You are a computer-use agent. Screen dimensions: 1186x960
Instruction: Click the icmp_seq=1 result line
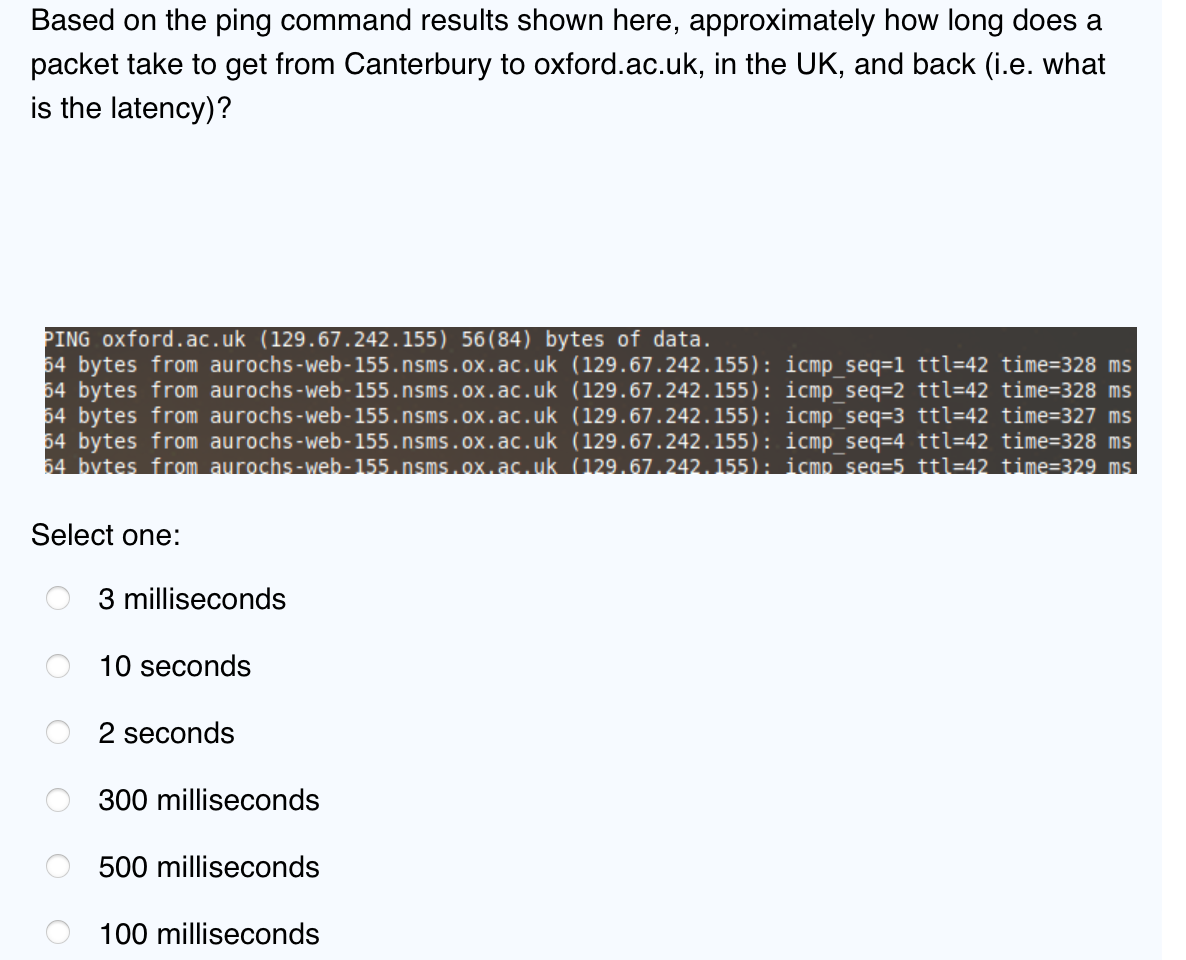[x=588, y=365]
